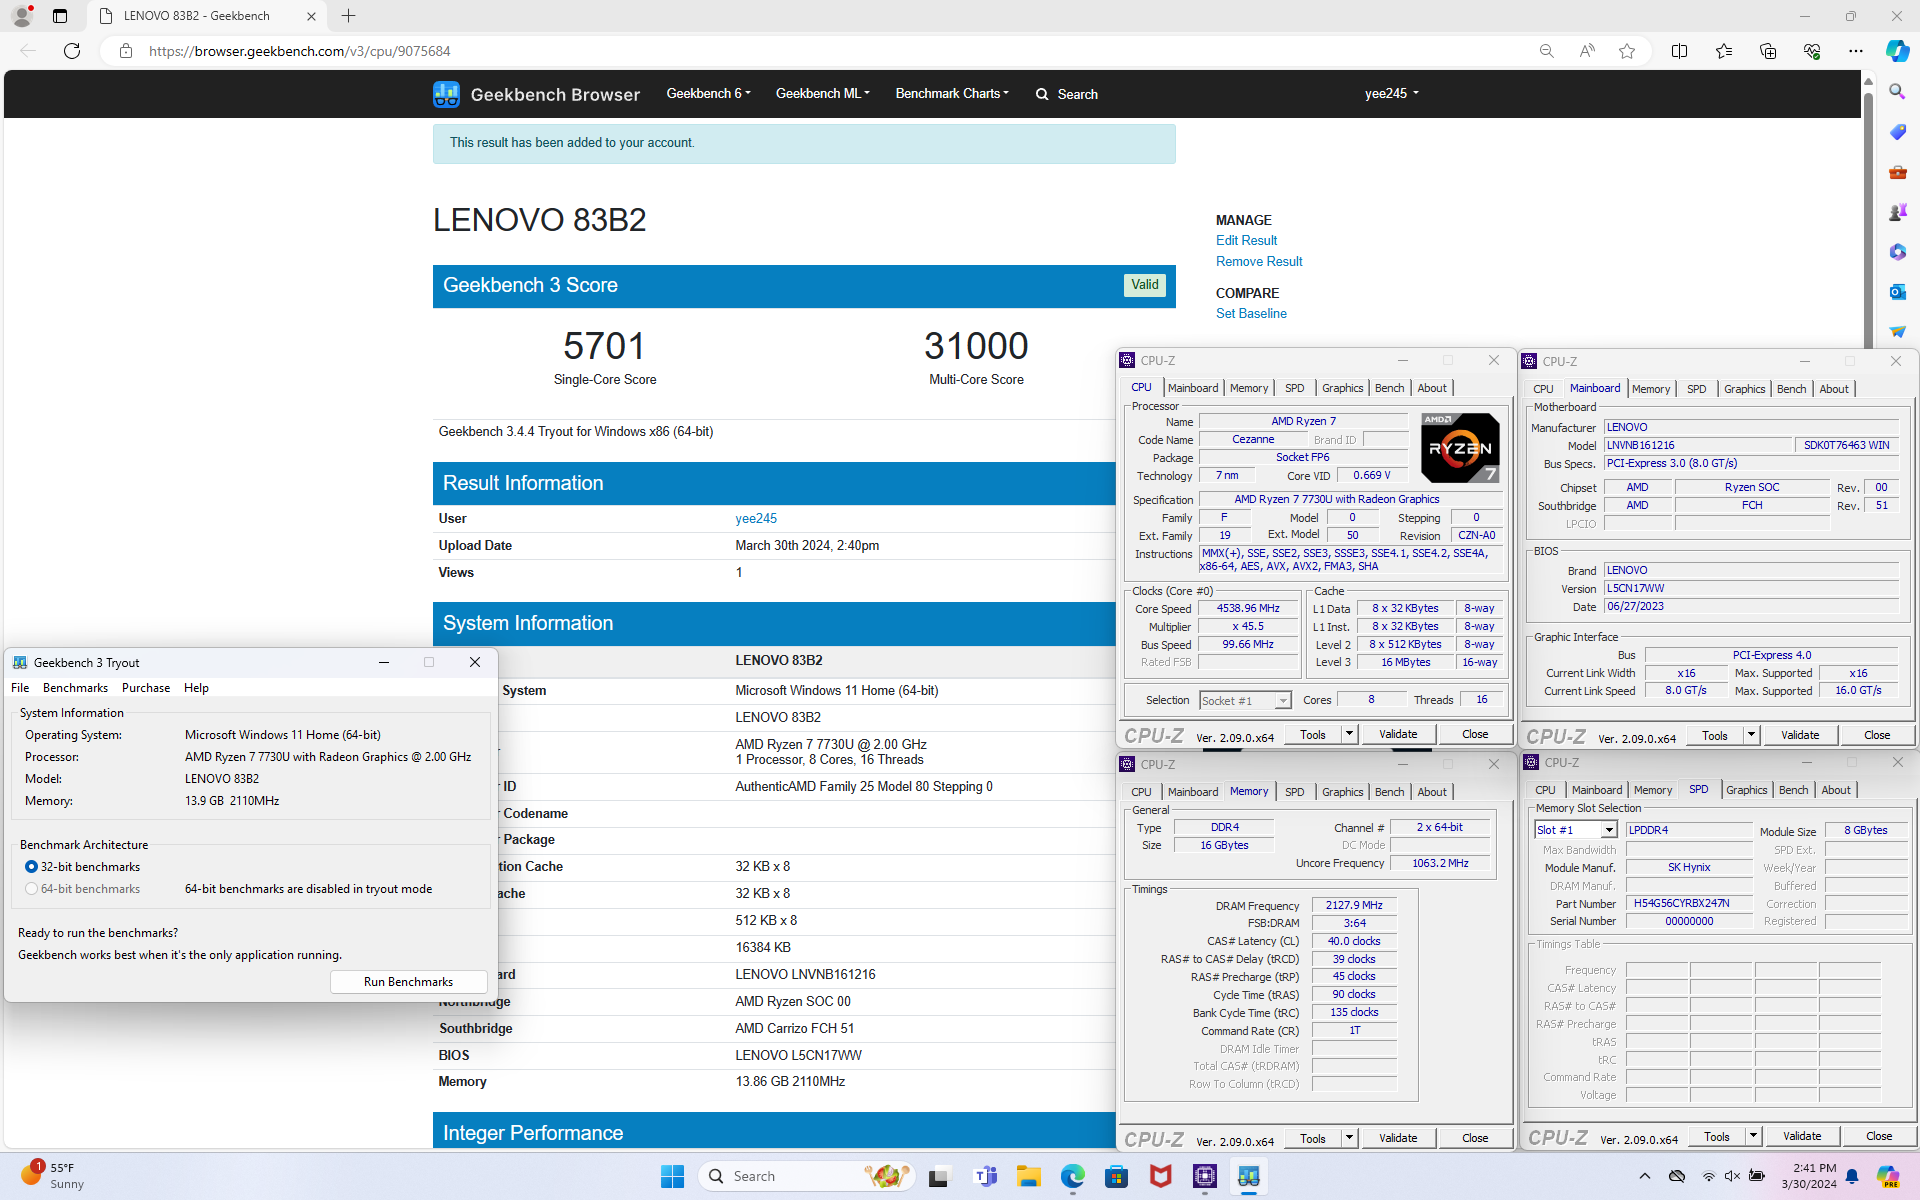Viewport: 1920px width, 1200px height.
Task: Switch to SPD tab in CPU-Z Mainboard window
Action: 1696,389
